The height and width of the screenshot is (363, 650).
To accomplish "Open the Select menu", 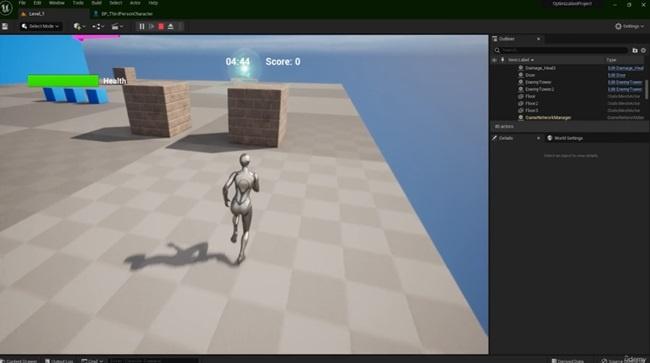I will [116, 3].
